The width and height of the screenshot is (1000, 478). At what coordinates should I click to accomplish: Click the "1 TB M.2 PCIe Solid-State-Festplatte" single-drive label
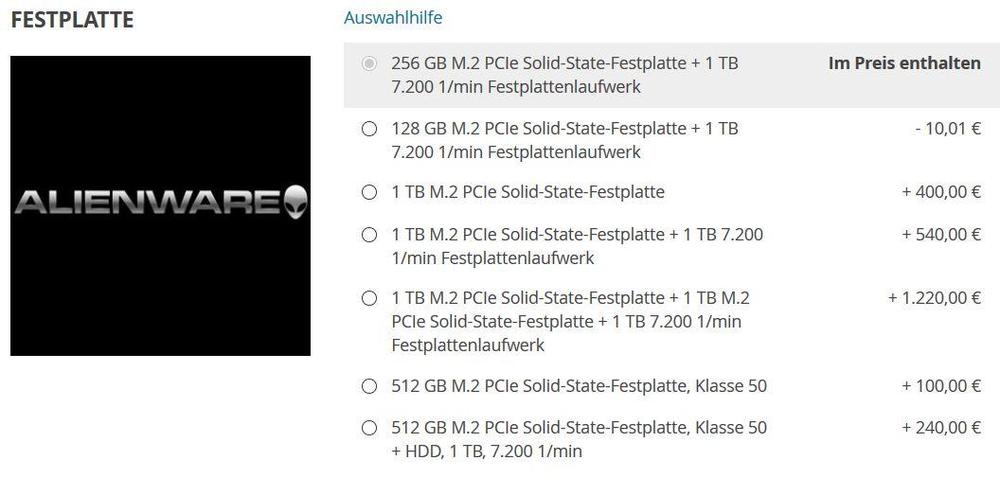[528, 192]
